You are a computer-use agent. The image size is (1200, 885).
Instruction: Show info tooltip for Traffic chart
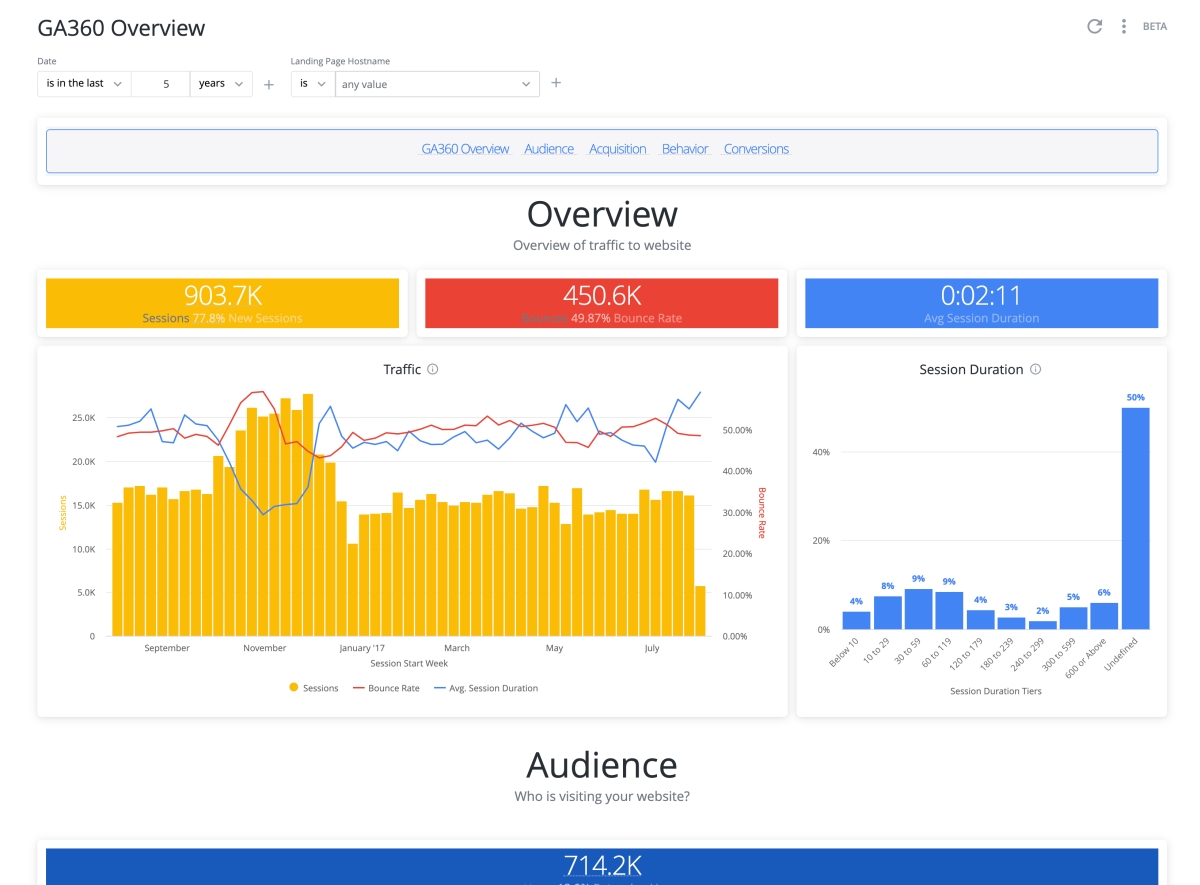click(433, 369)
